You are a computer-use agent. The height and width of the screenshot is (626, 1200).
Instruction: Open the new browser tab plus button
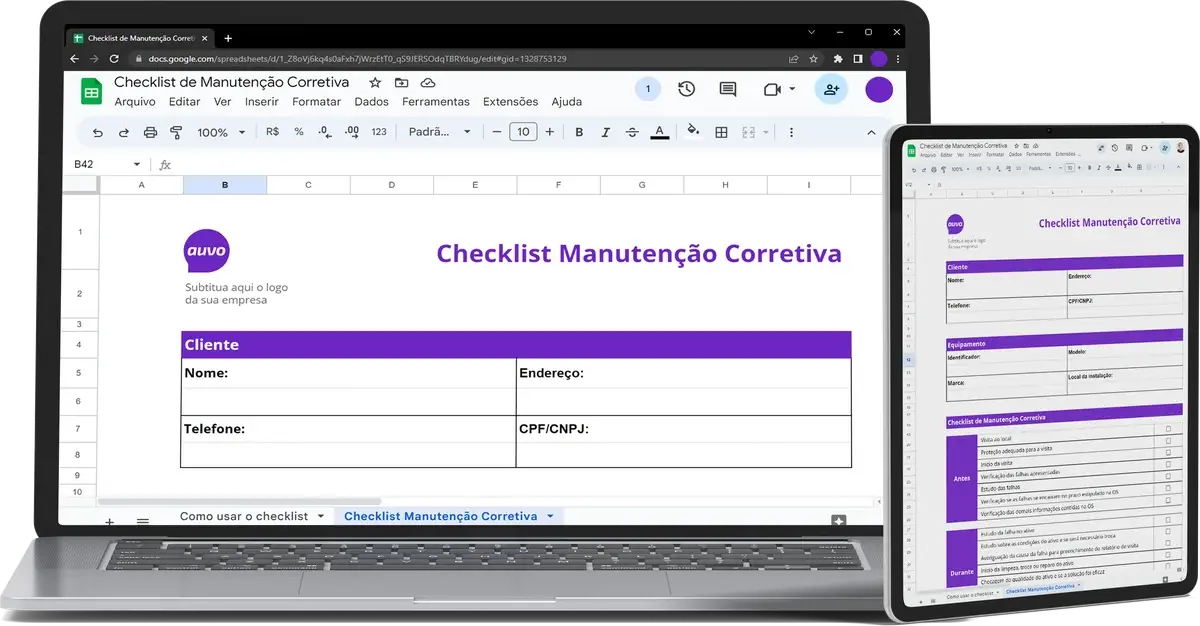click(228, 38)
